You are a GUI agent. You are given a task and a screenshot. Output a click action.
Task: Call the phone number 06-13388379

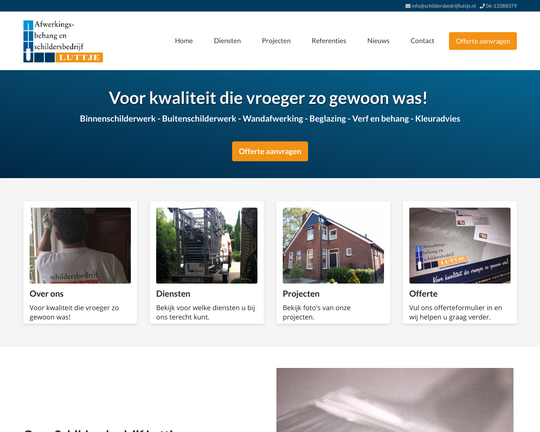tap(501, 6)
